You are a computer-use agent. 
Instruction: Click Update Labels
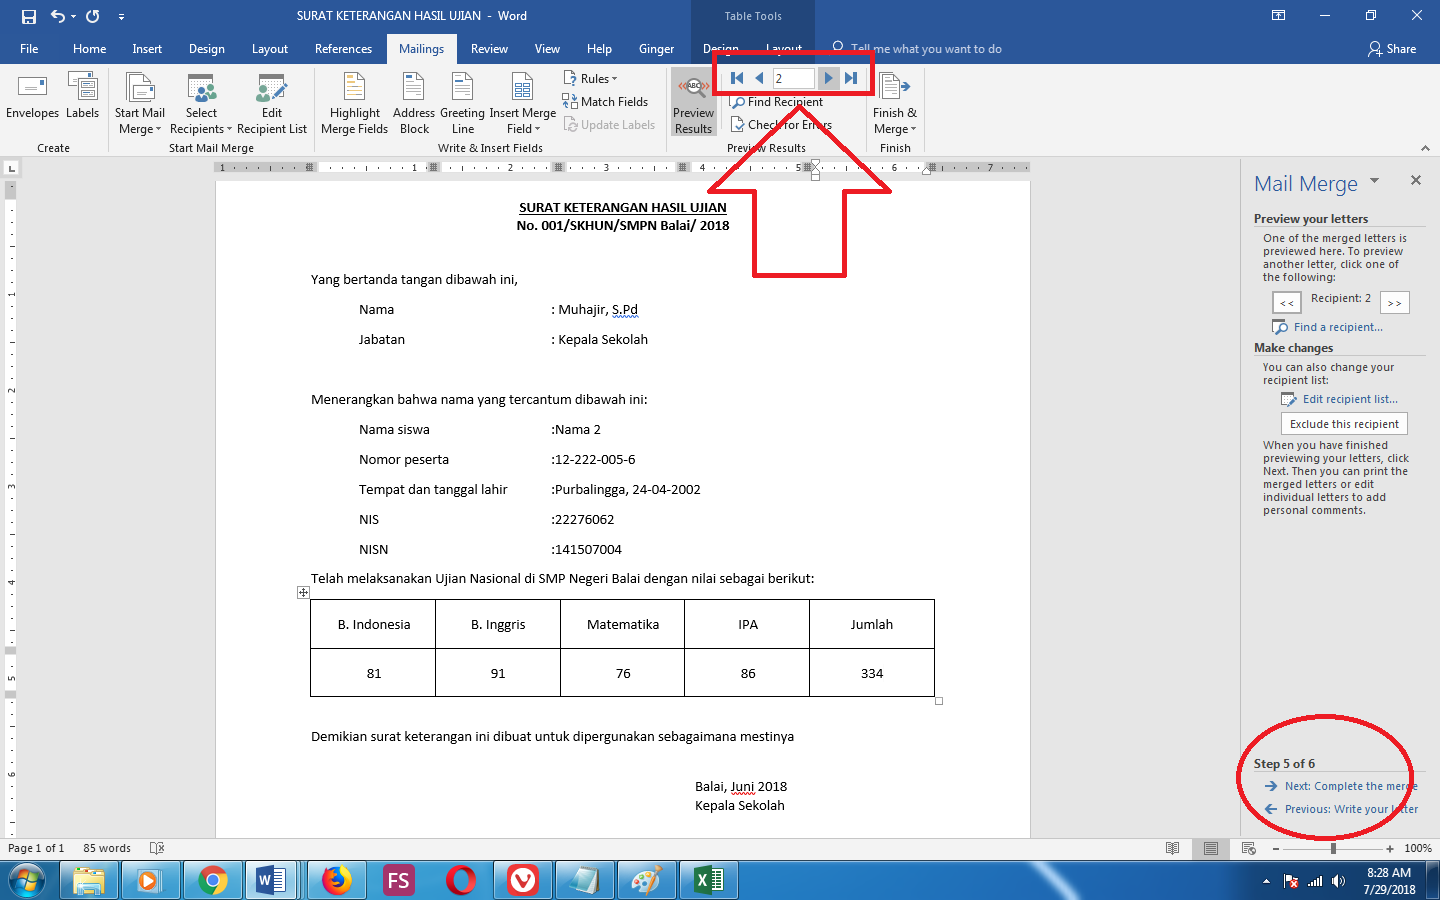coord(610,125)
